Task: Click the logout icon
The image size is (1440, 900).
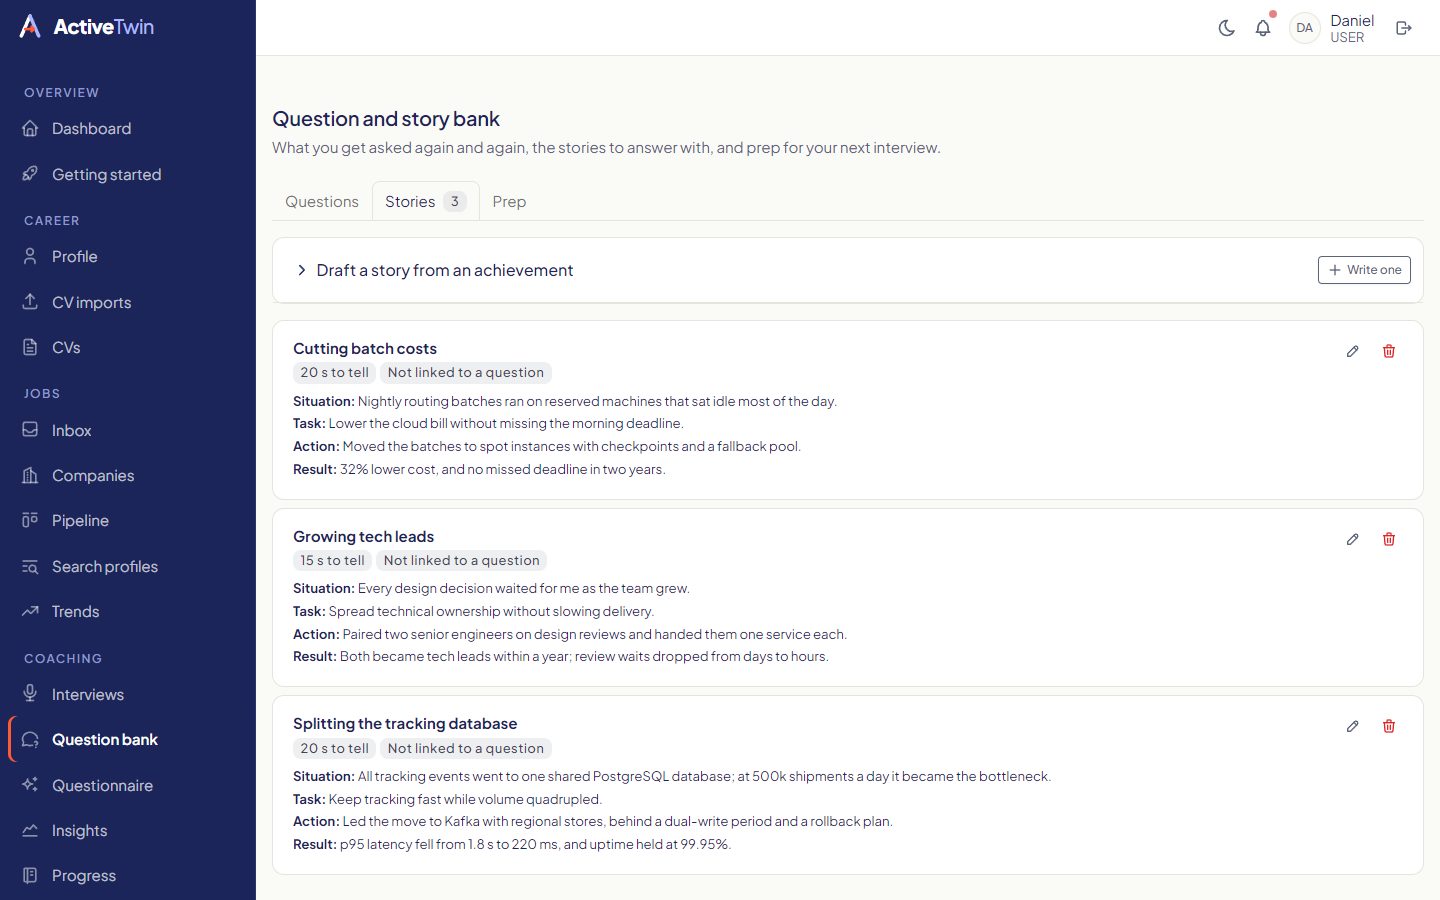Action: tap(1404, 28)
